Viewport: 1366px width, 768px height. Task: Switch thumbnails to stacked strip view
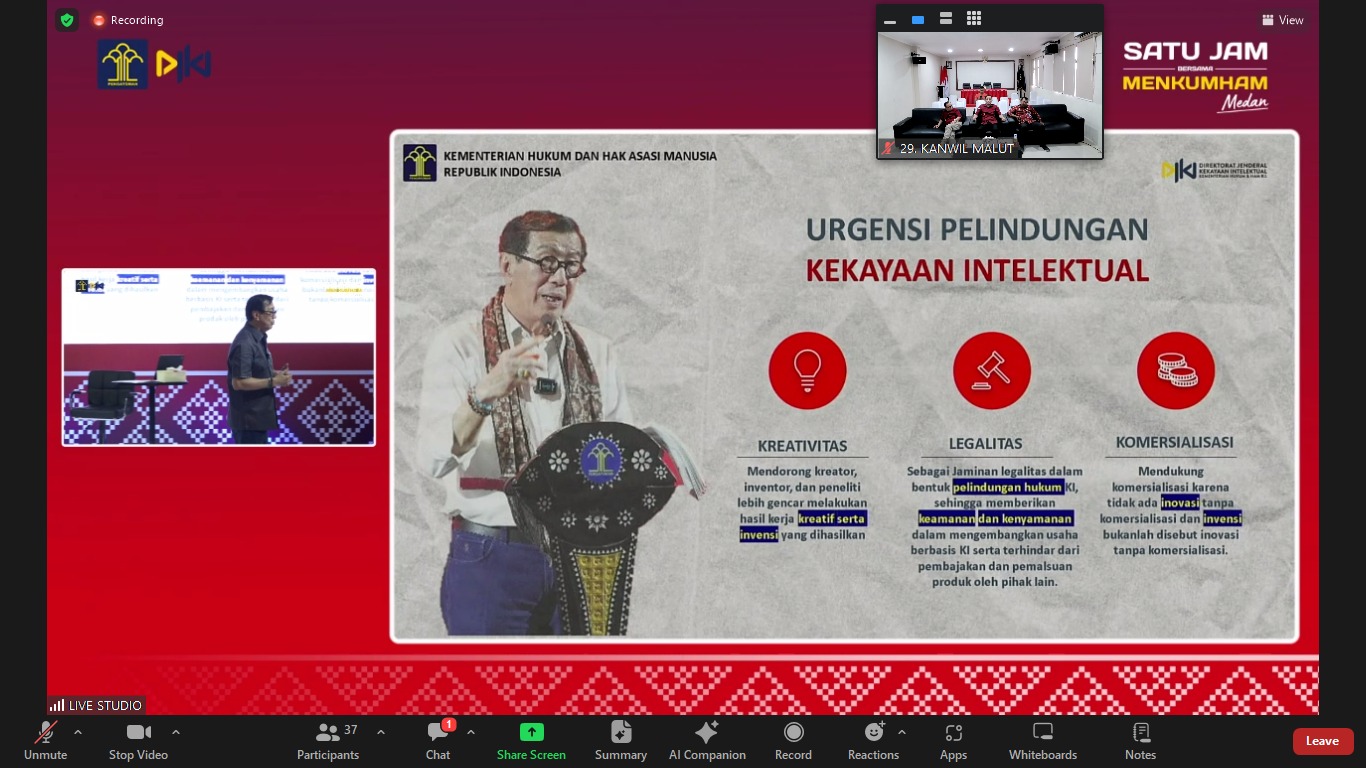(x=946, y=19)
